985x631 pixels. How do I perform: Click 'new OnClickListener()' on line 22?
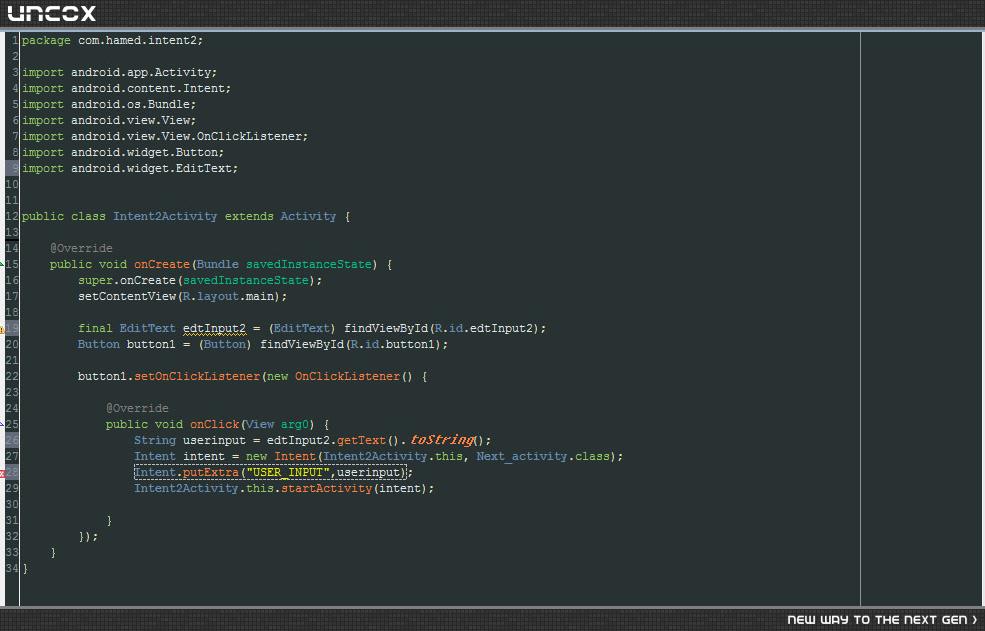point(340,376)
